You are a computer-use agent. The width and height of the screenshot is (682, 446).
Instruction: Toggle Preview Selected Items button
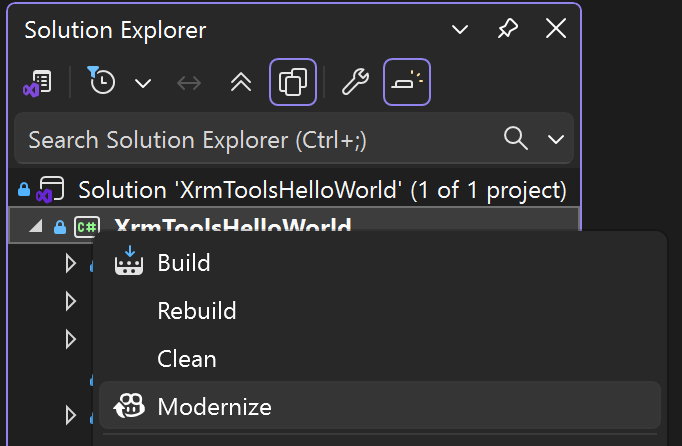[x=407, y=82]
